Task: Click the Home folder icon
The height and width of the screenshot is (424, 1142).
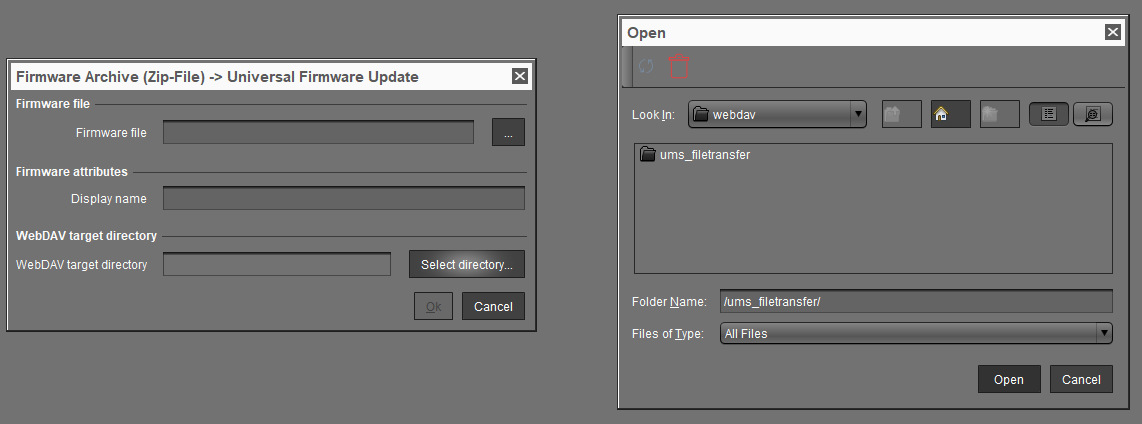Action: [950, 114]
